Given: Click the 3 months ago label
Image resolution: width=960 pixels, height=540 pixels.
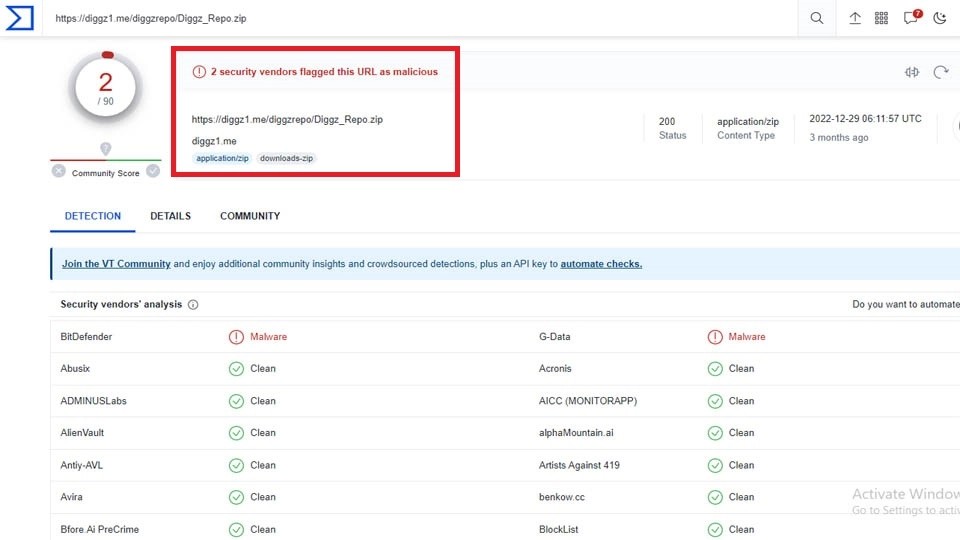Looking at the screenshot, I should [x=839, y=138].
